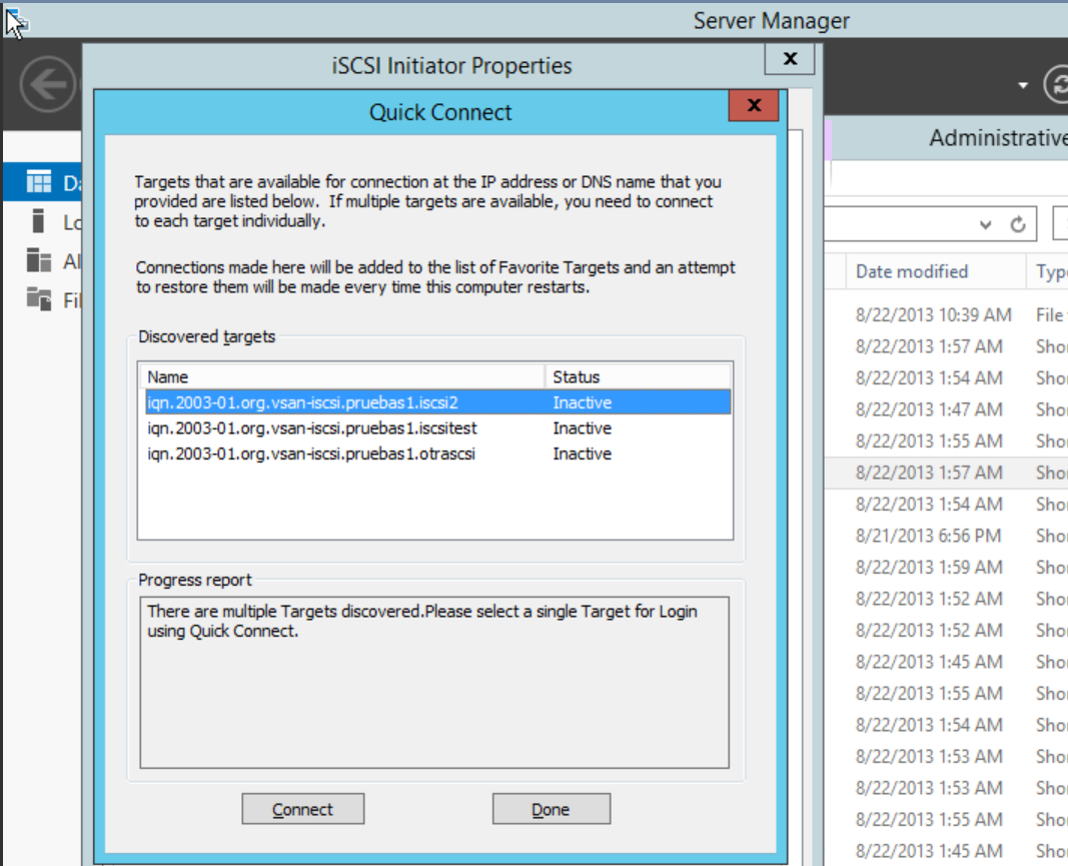1068x866 pixels.
Task: Click the Connect button in Quick Connect
Action: click(302, 809)
